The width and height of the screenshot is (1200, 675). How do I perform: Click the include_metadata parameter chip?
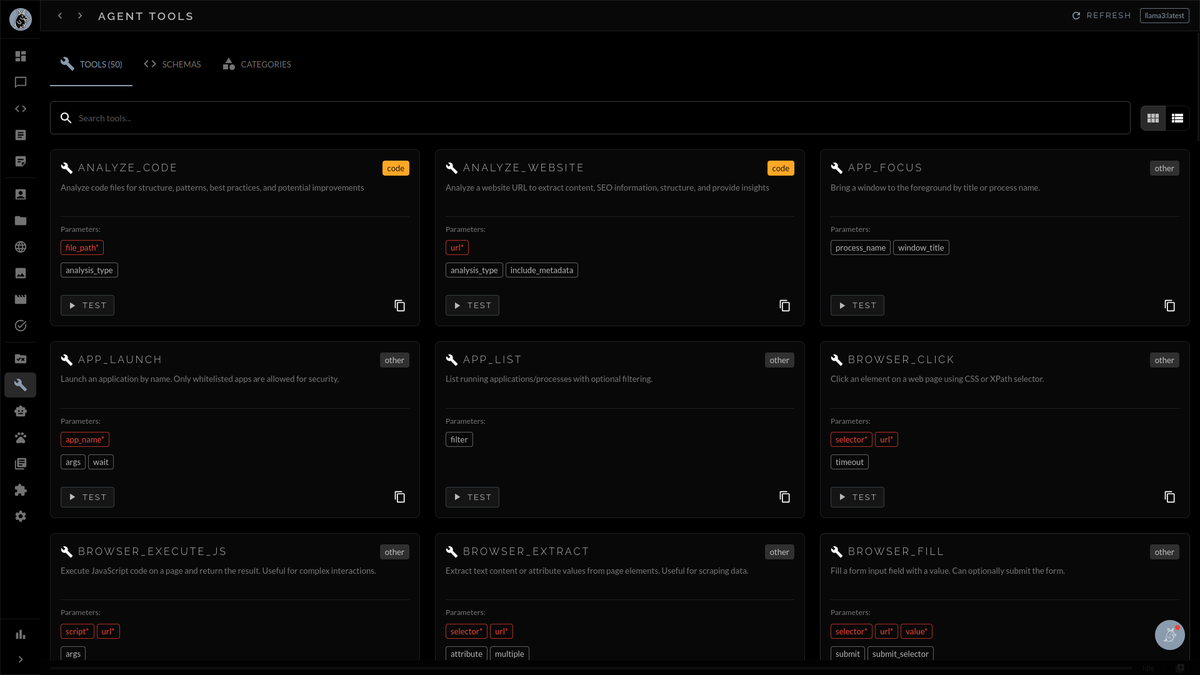point(542,270)
